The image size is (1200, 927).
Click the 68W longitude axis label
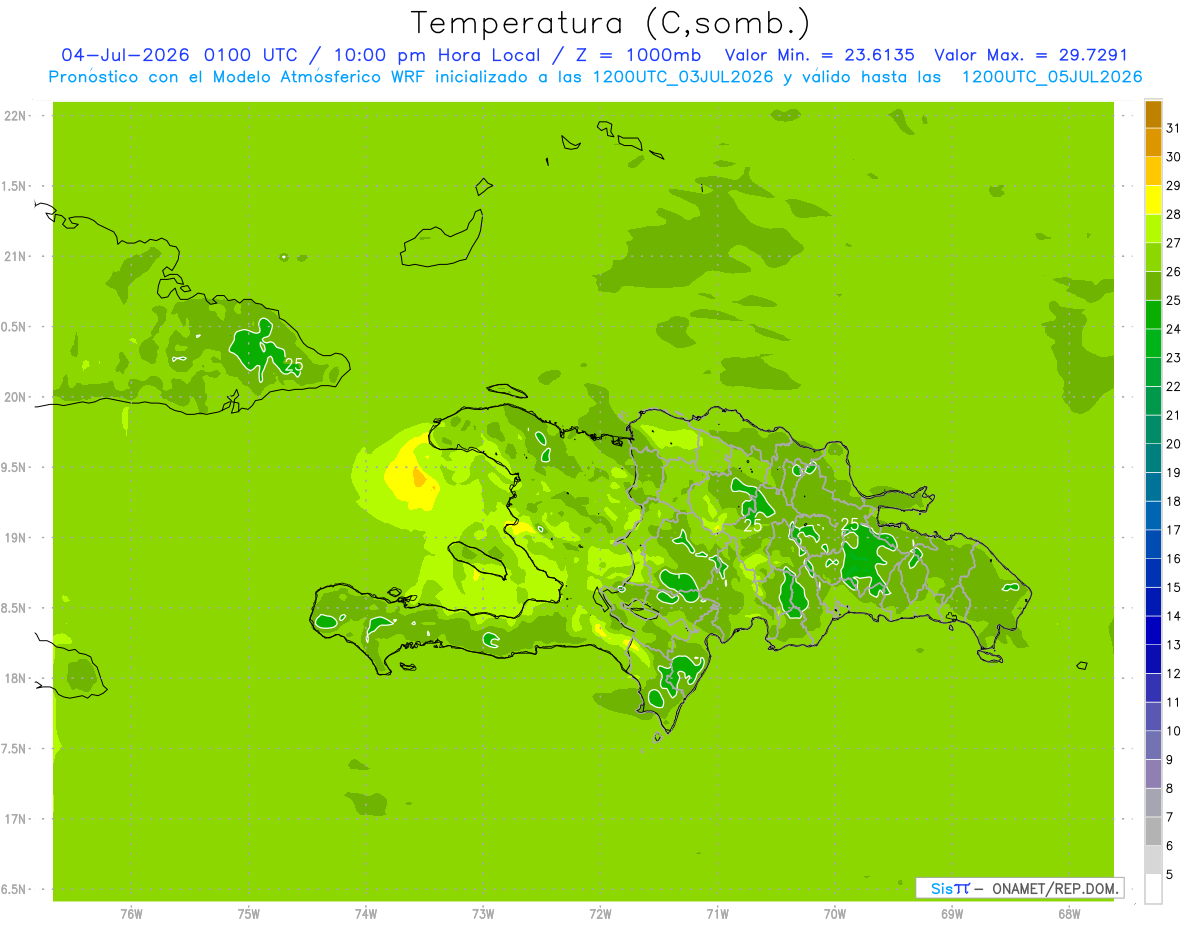pos(1068,914)
